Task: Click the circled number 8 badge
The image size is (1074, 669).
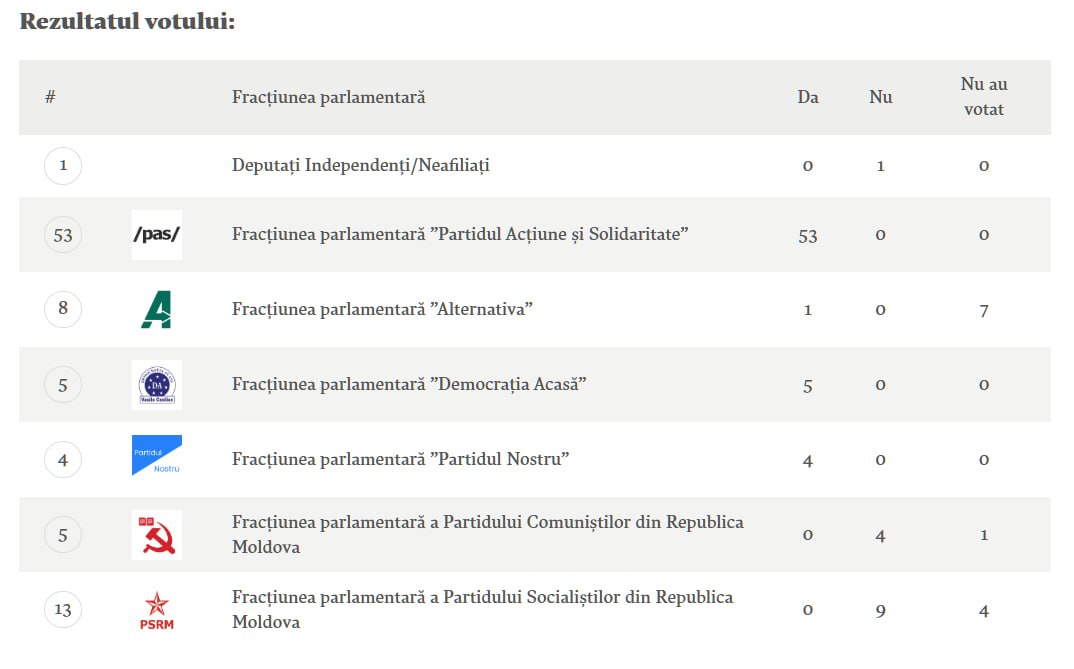Action: tap(63, 309)
